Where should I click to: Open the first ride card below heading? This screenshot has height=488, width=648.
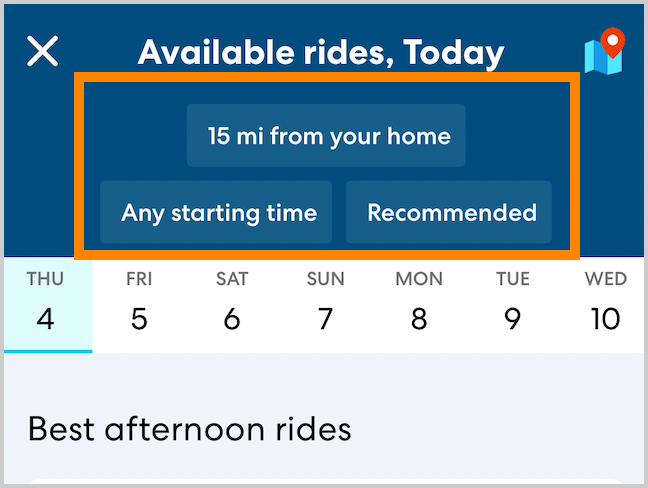tap(324, 482)
